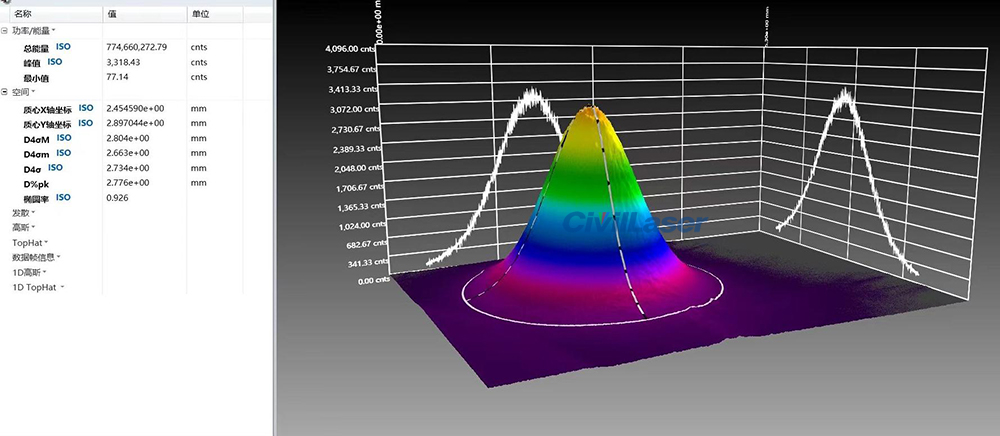The height and width of the screenshot is (436, 1000).
Task: Click the ISO badge next to 质心X轴坐标
Action: point(86,107)
